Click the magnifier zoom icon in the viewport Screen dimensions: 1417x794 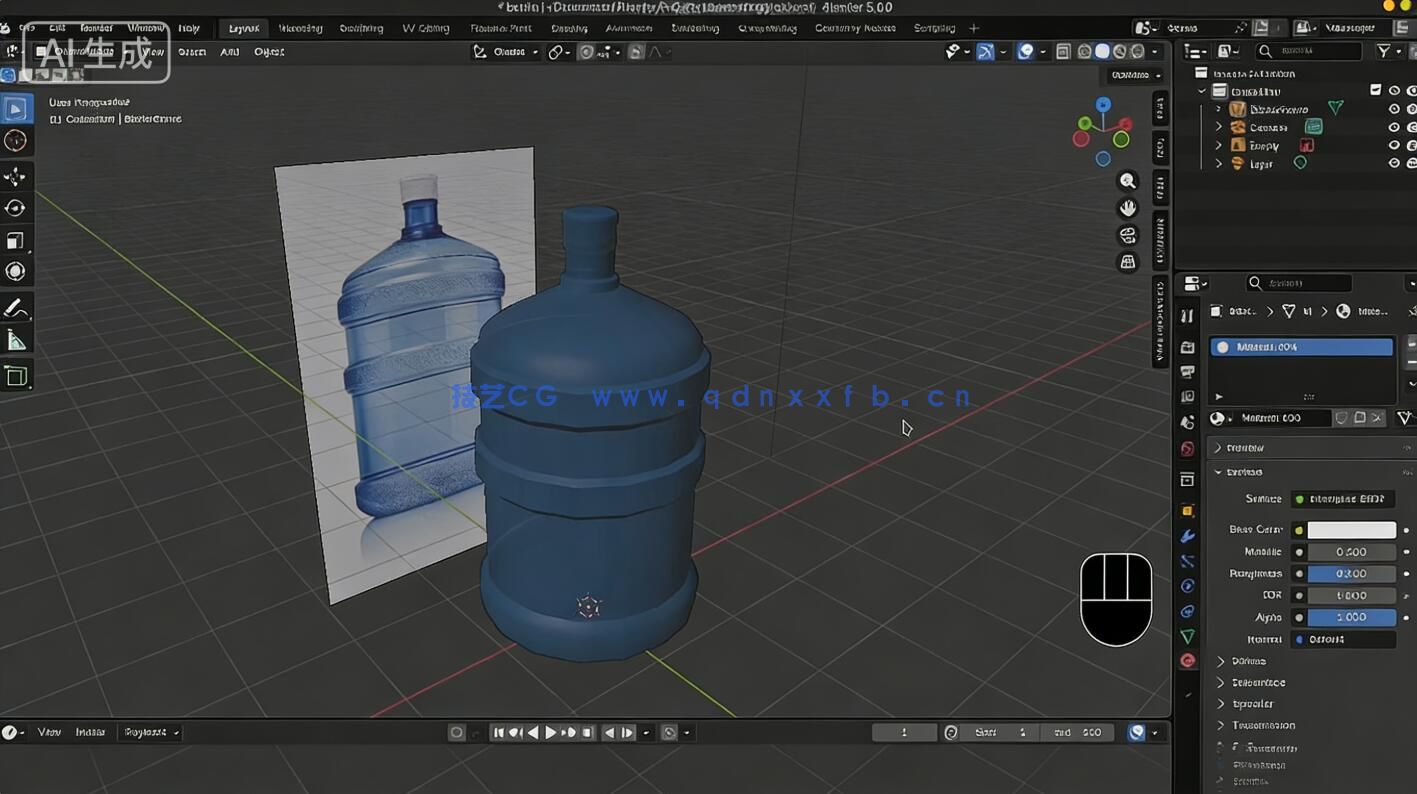tap(1127, 180)
